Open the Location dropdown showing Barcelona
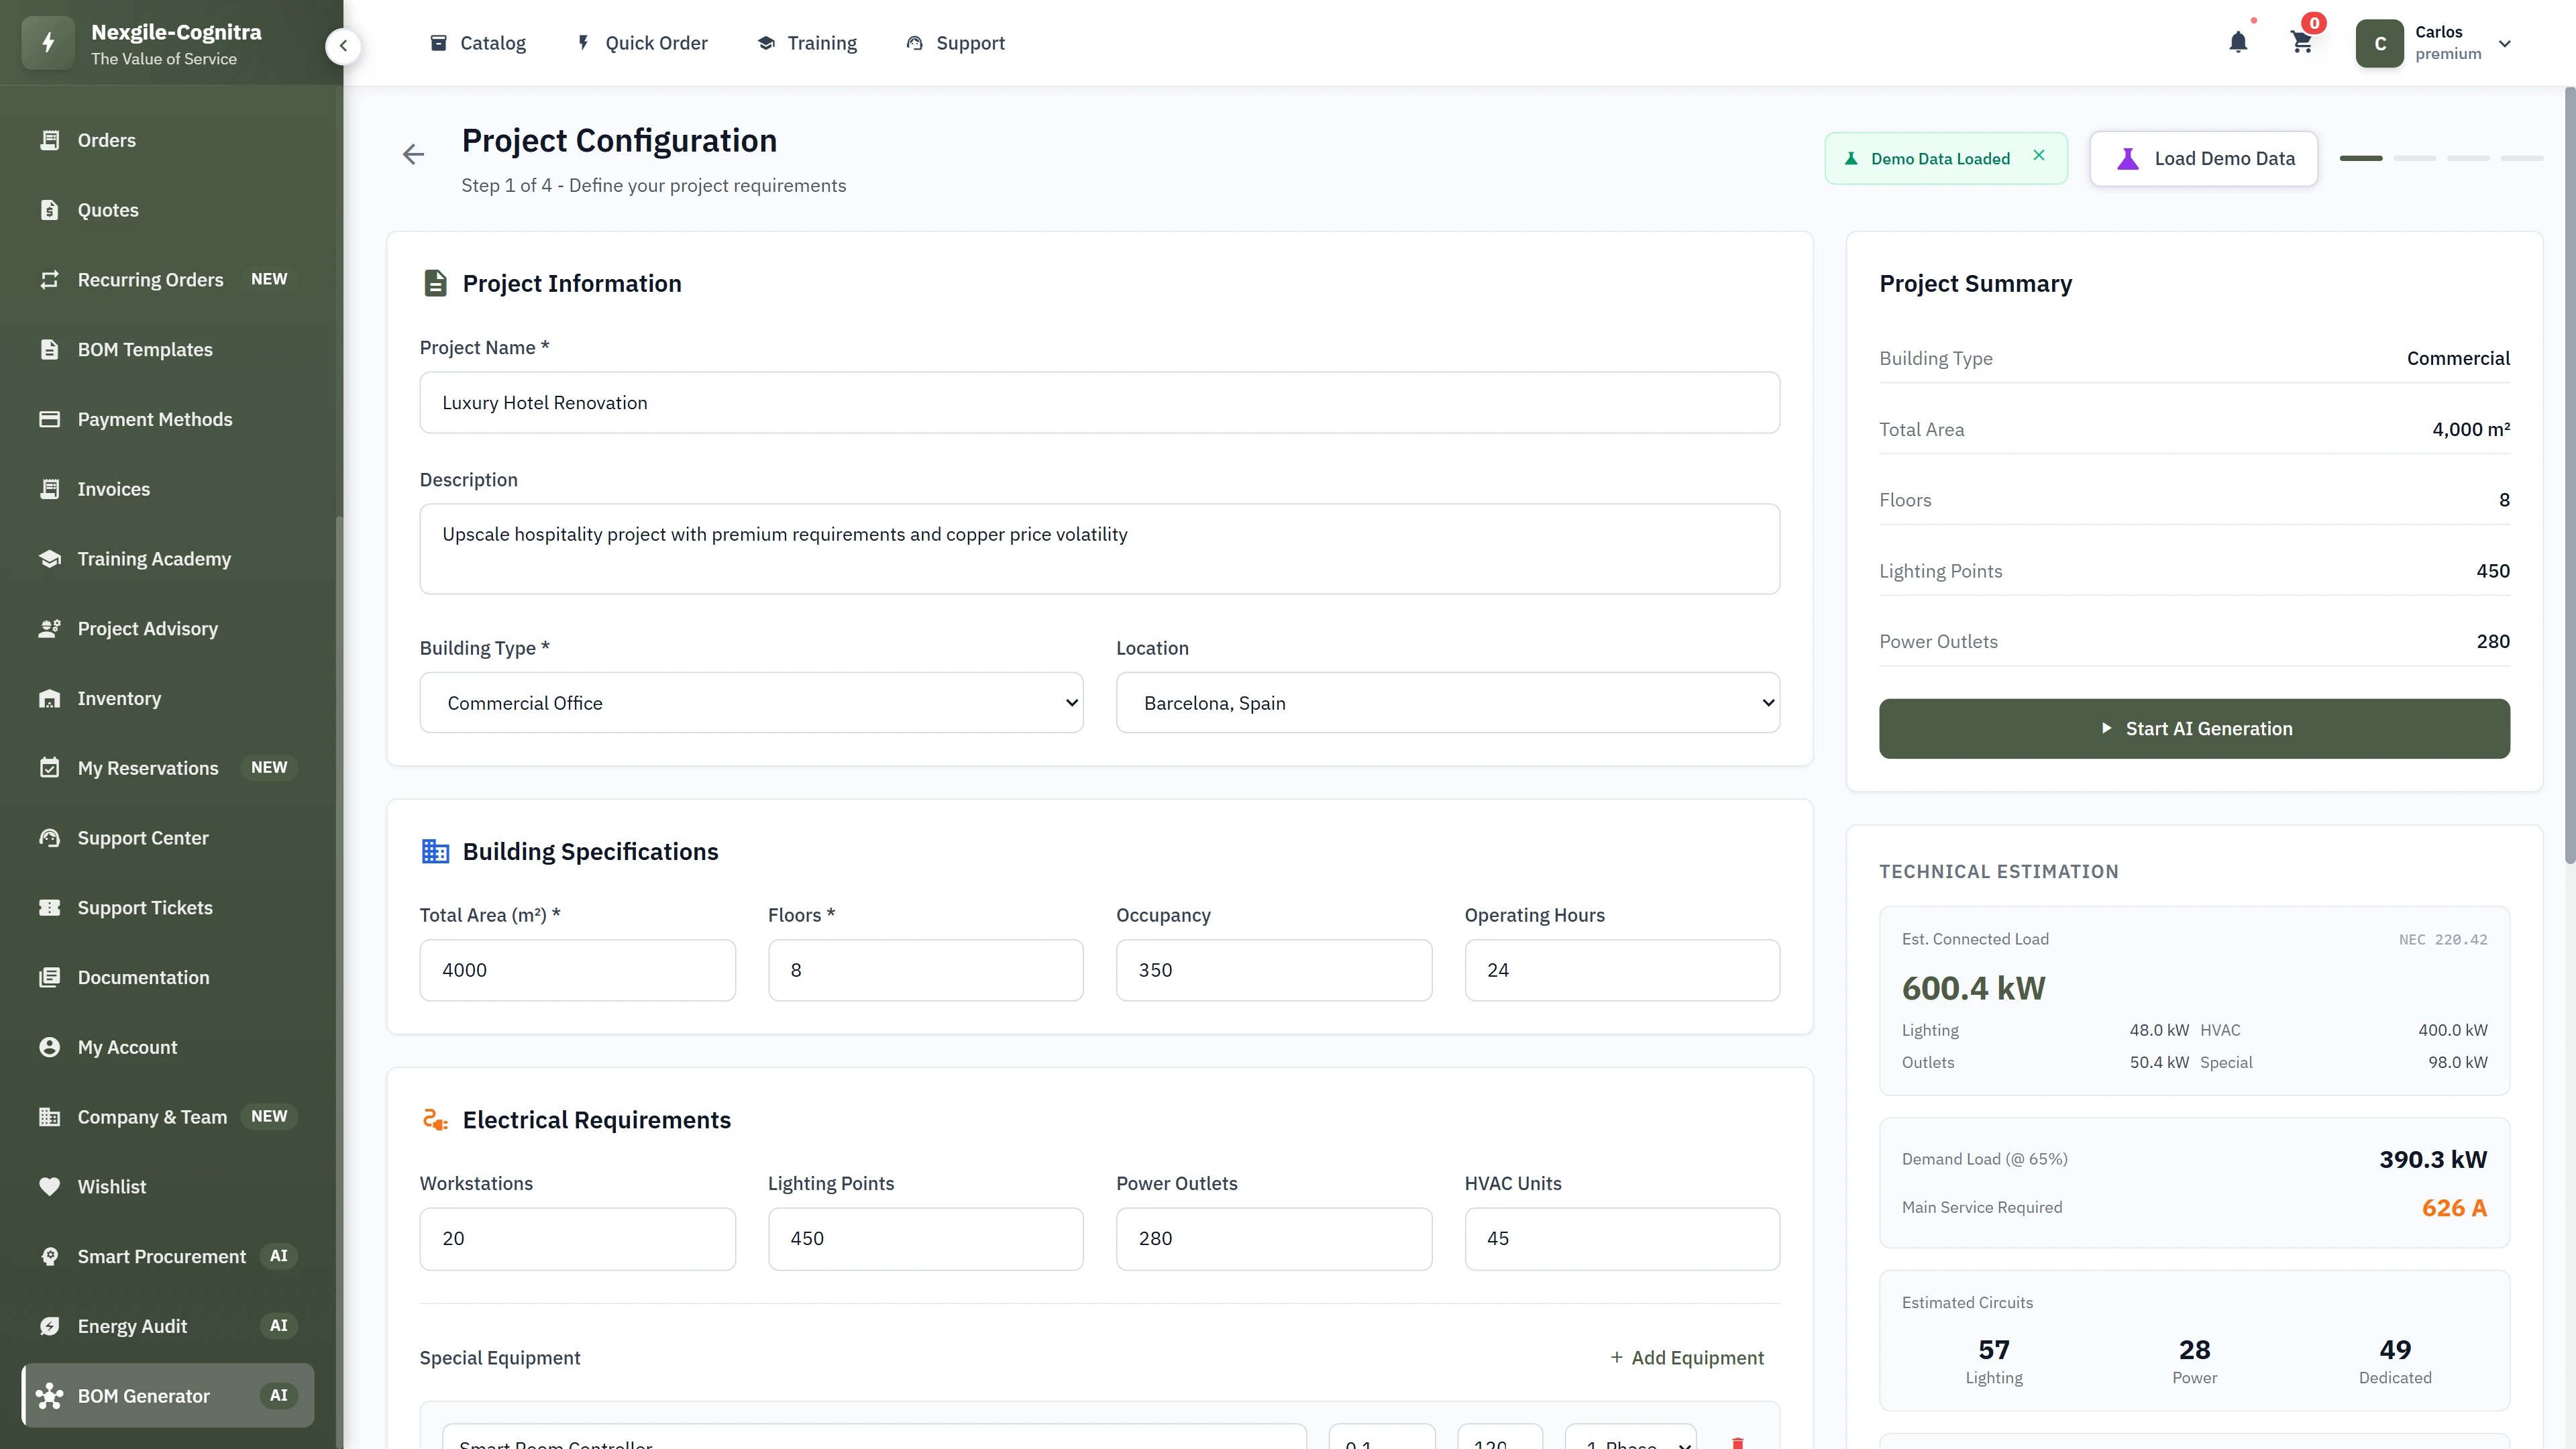This screenshot has height=1449, width=2576. (x=1447, y=703)
